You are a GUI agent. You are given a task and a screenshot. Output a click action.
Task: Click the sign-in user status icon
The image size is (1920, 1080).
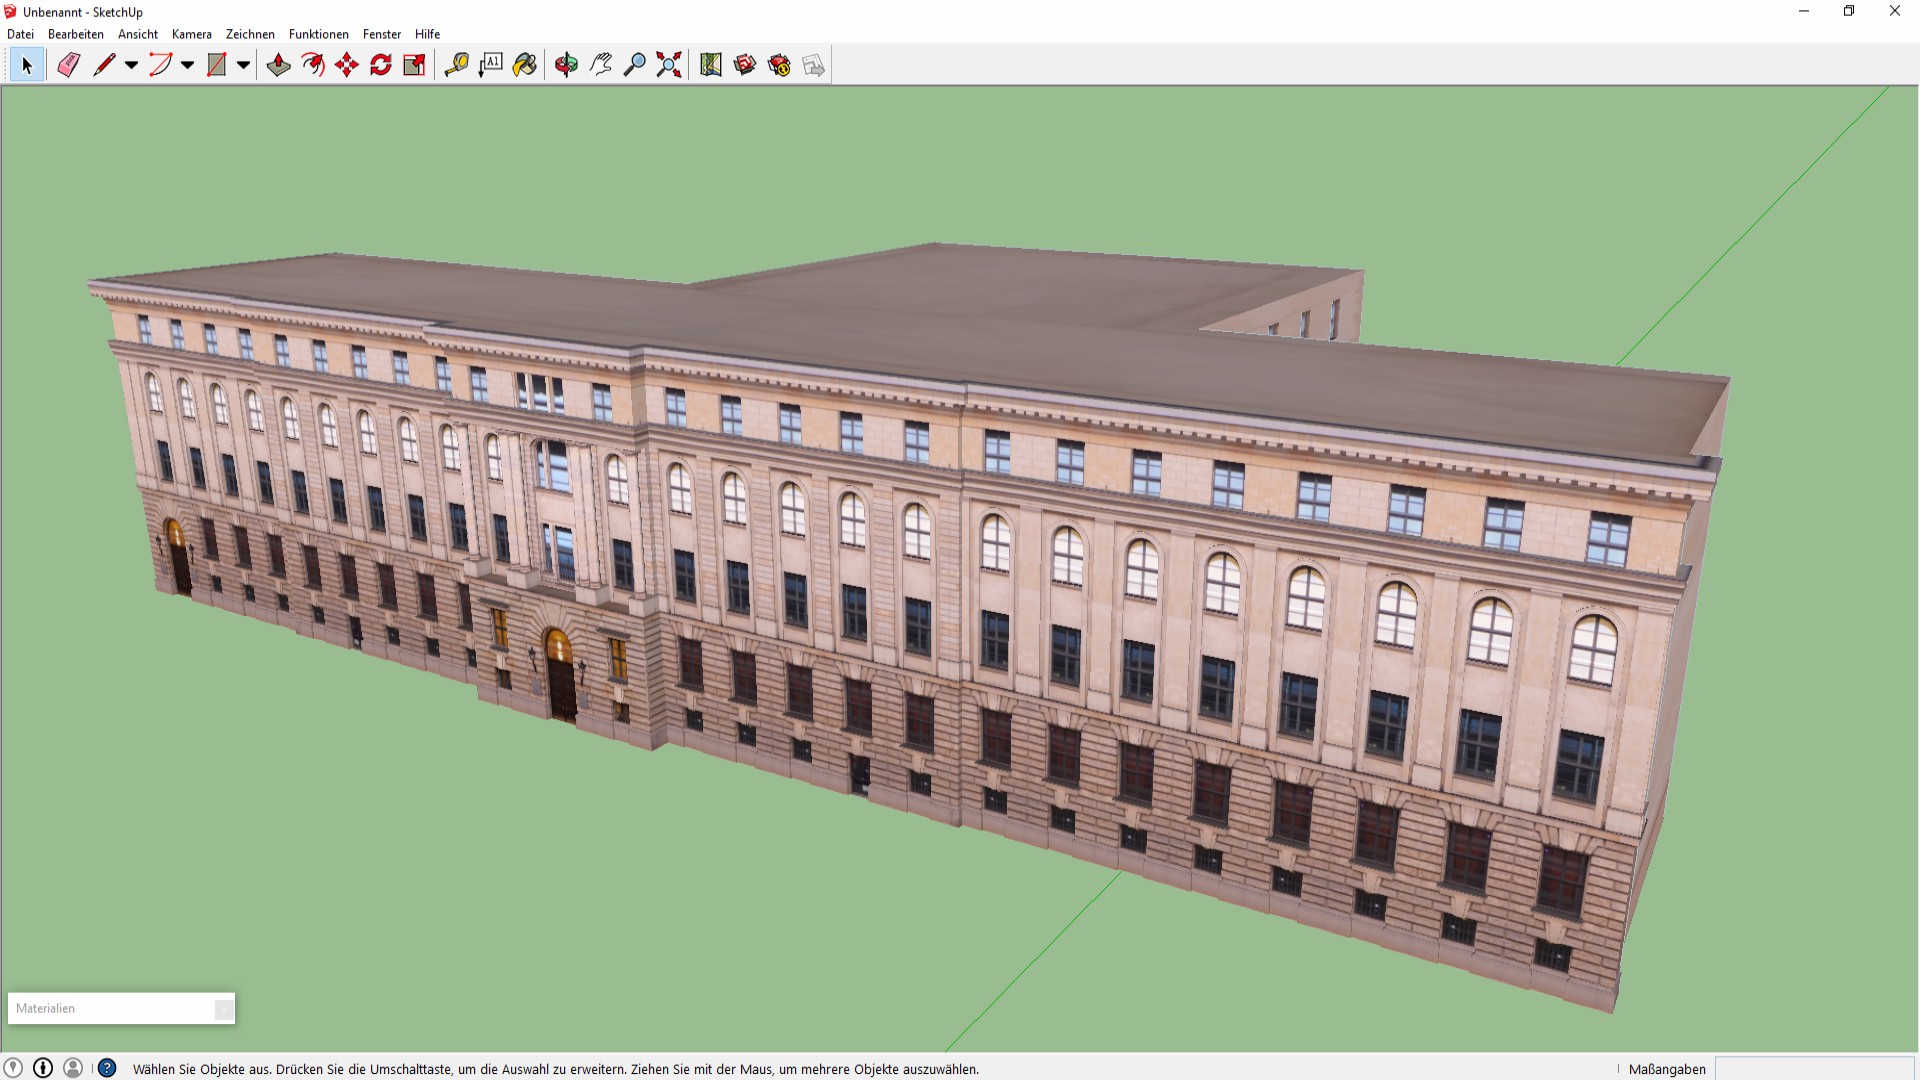tap(73, 1068)
